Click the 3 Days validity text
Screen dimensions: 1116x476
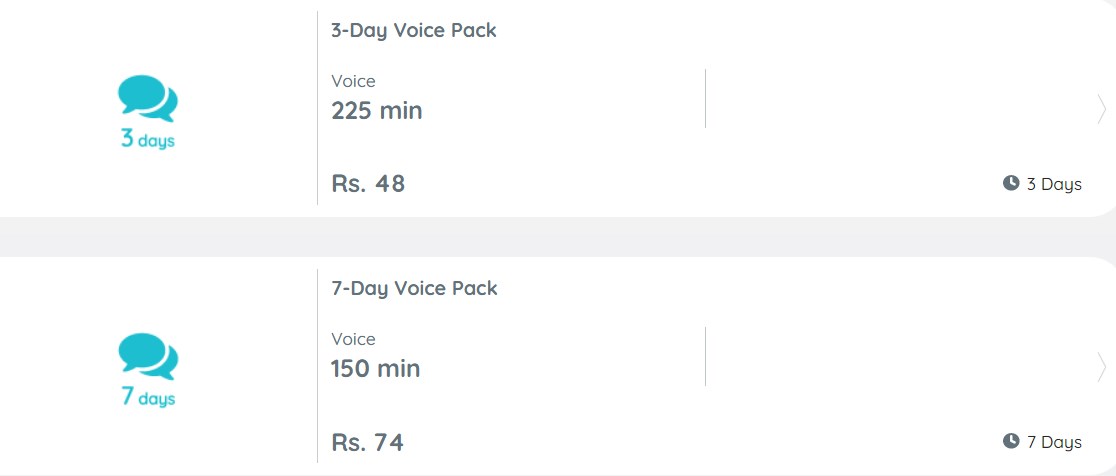(x=1054, y=184)
